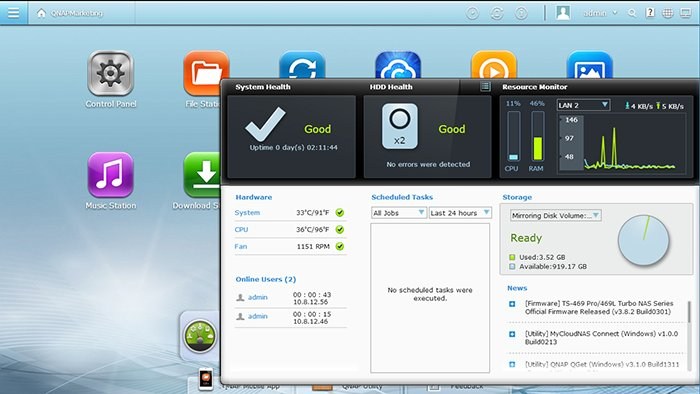Click the RAM usage bar in Resource Monitor
Viewport: 700px width, 394px height.
click(x=538, y=136)
